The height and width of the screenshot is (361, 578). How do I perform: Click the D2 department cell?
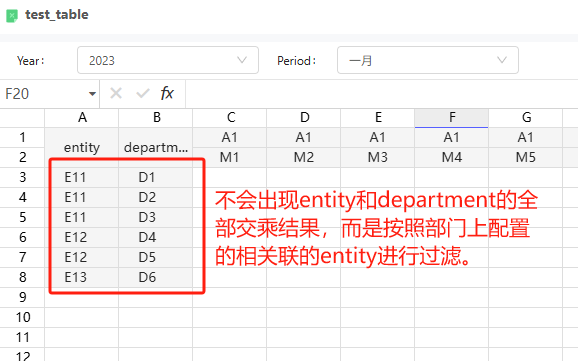pyautogui.click(x=156, y=197)
